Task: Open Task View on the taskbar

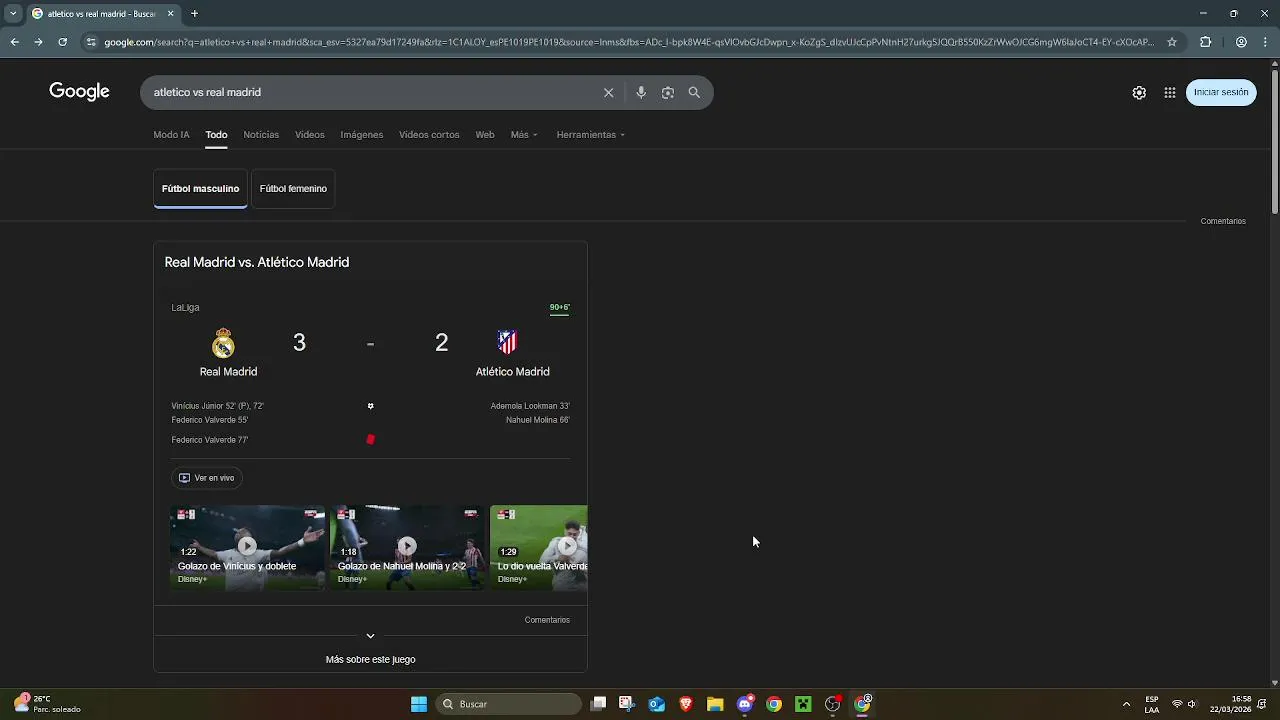Action: click(598, 704)
